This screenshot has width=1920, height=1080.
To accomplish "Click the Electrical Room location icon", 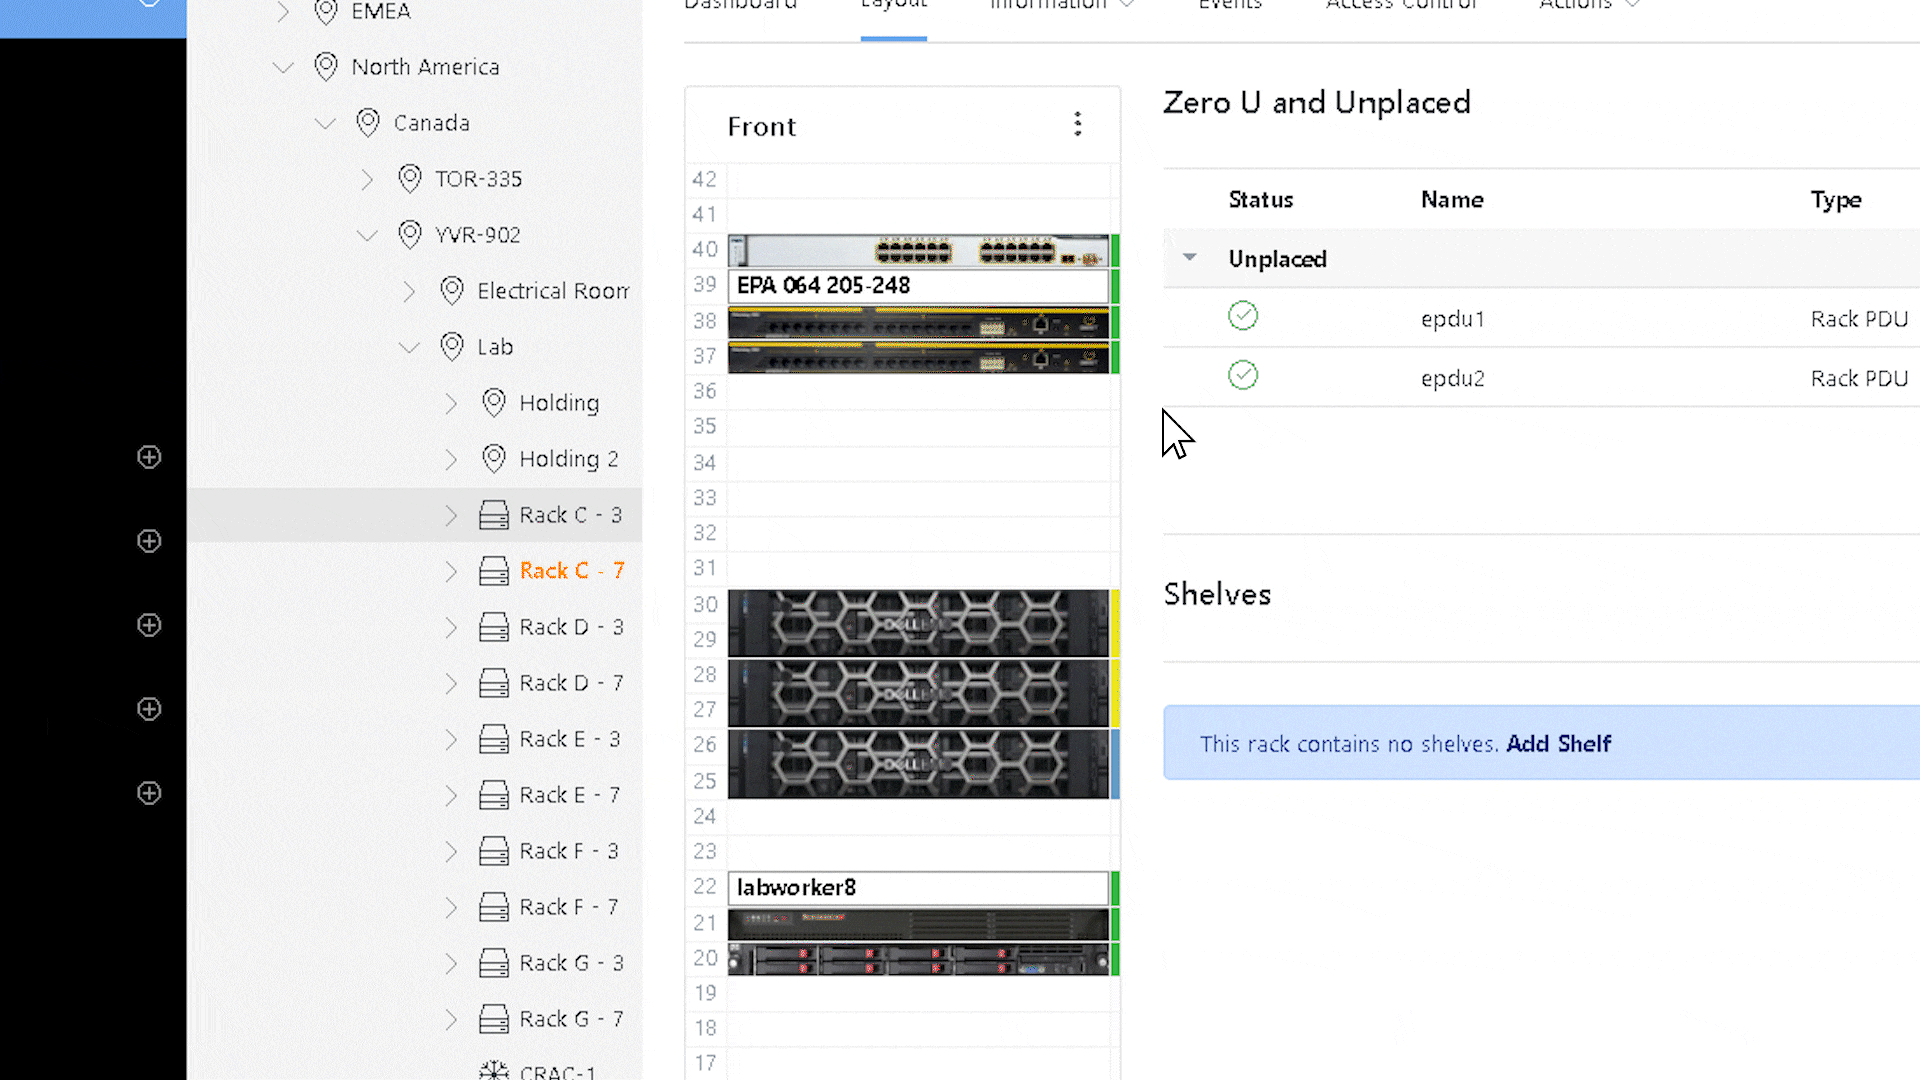I will tap(452, 290).
